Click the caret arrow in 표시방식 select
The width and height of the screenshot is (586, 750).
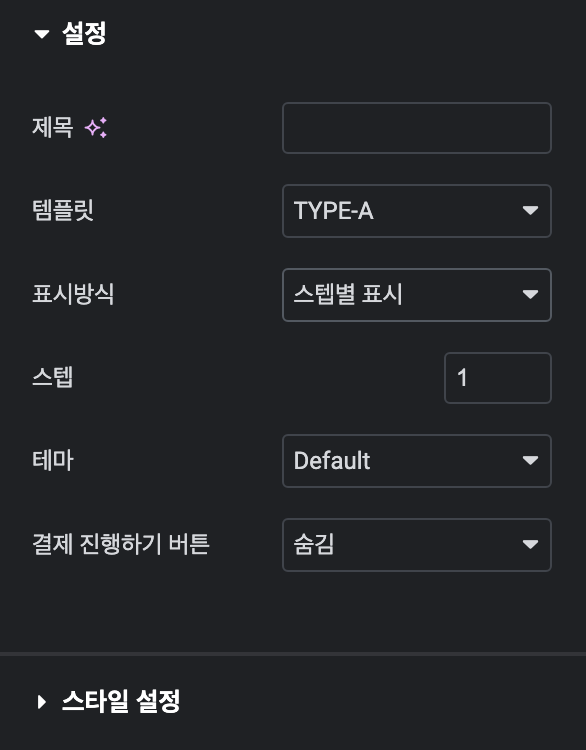pyautogui.click(x=530, y=294)
